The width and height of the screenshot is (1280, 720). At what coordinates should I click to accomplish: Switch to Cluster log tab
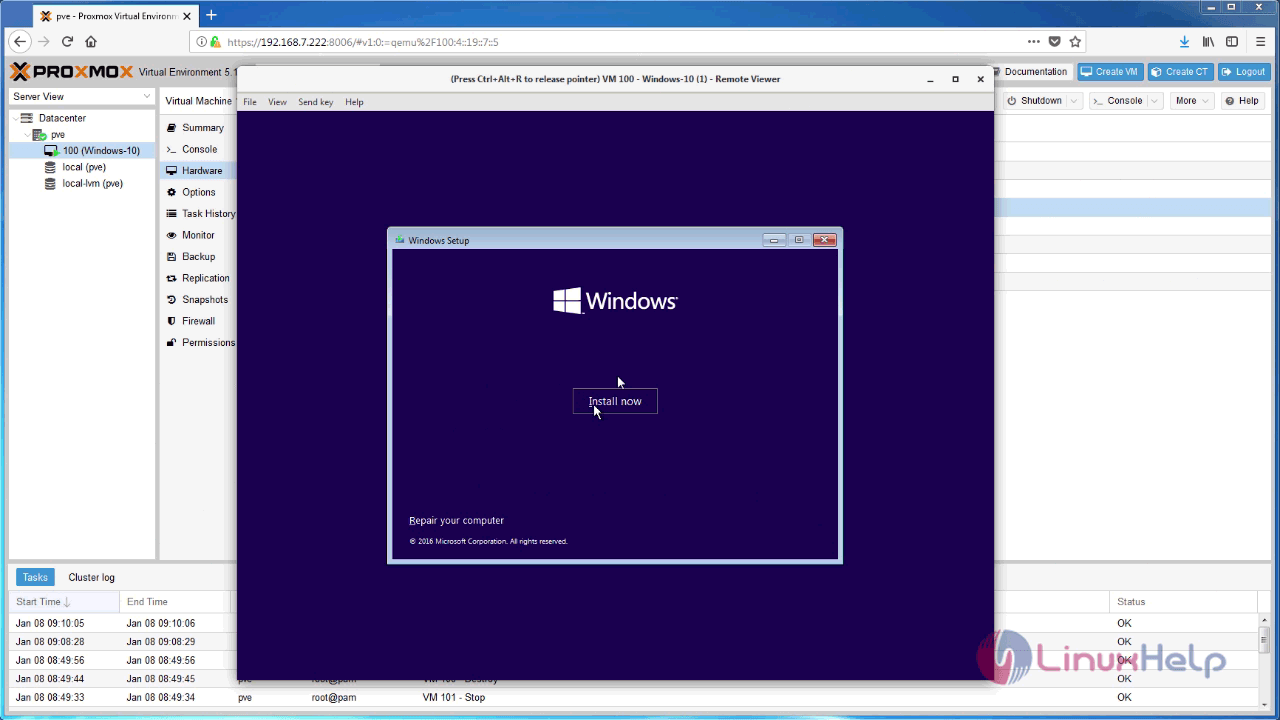point(91,577)
